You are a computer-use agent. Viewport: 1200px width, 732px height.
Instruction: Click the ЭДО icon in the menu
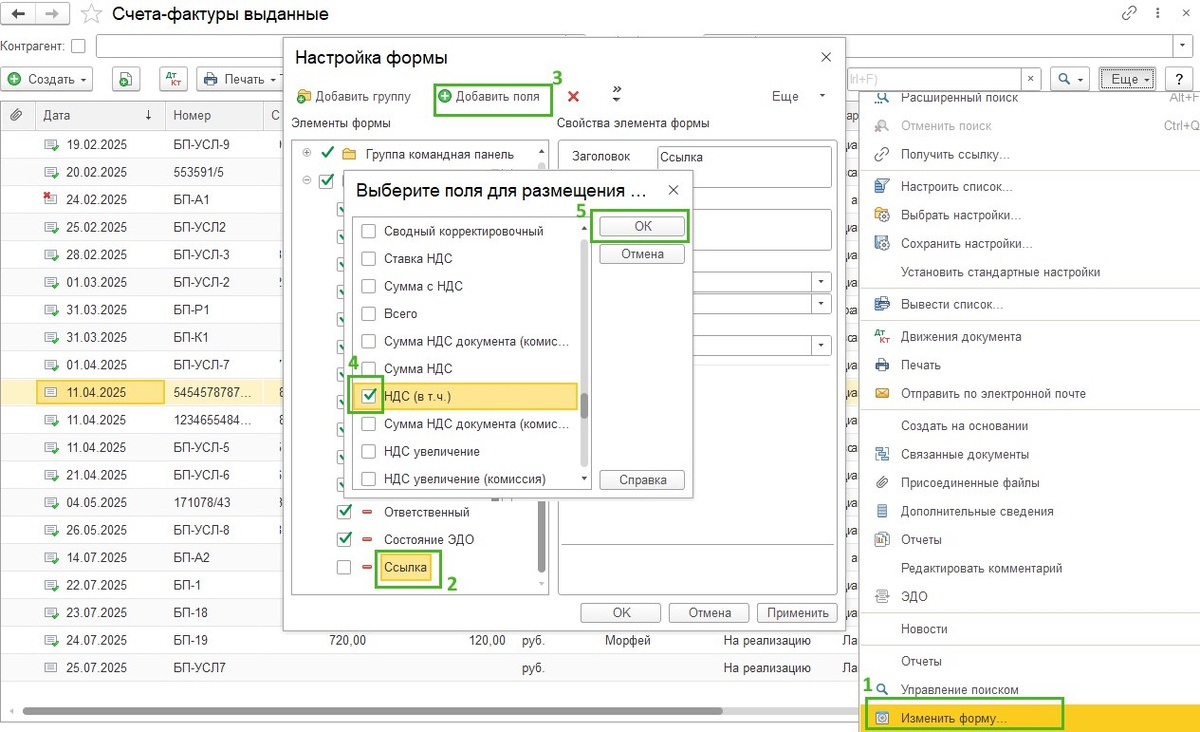[x=882, y=596]
